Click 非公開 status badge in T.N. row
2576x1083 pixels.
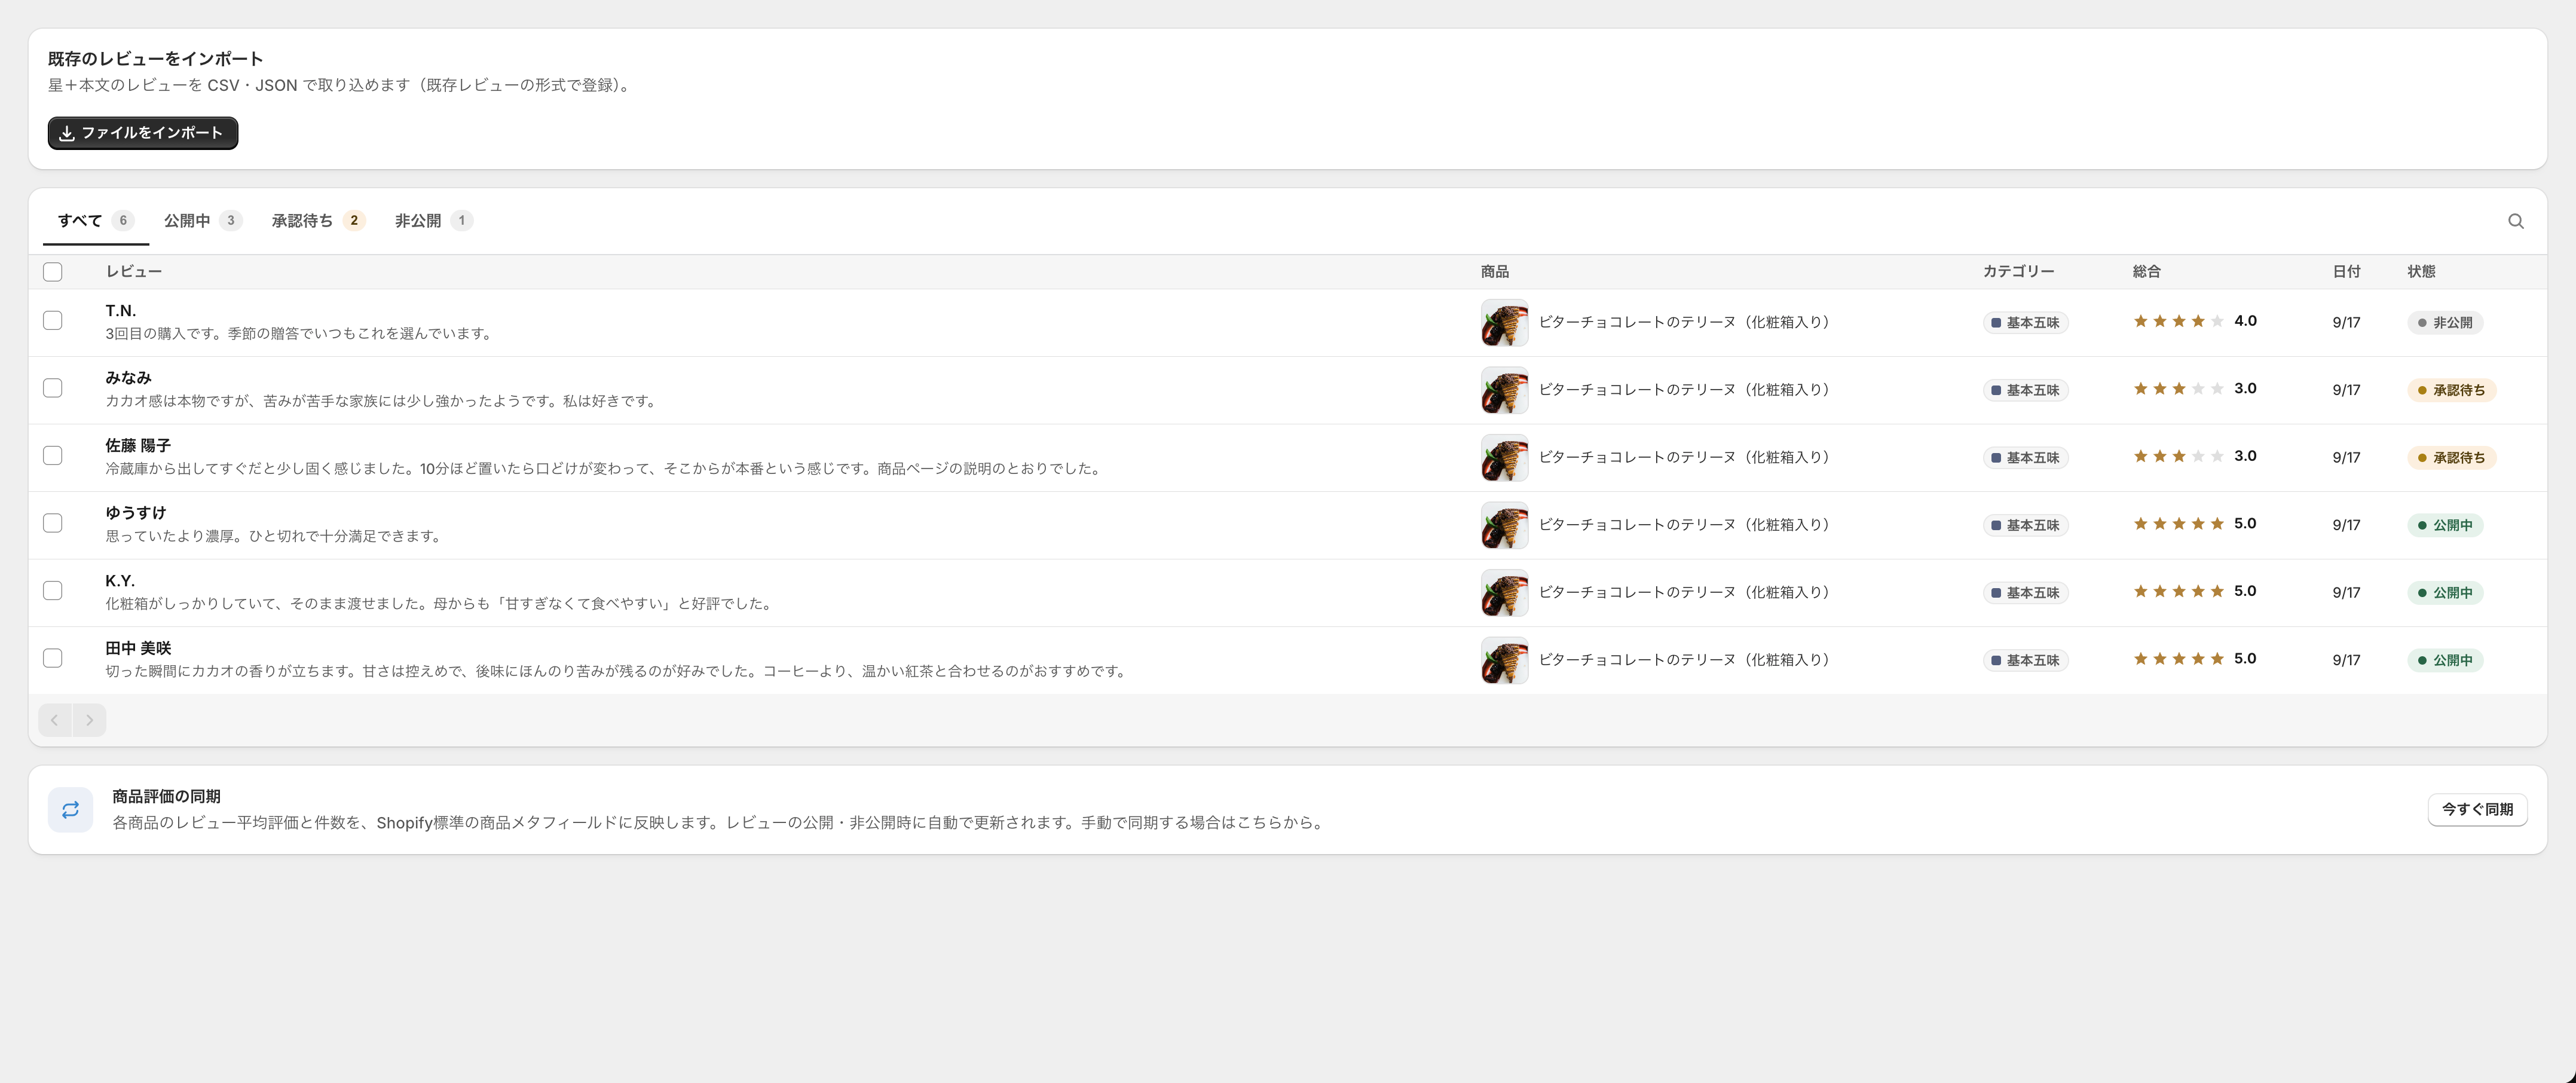click(x=2445, y=323)
